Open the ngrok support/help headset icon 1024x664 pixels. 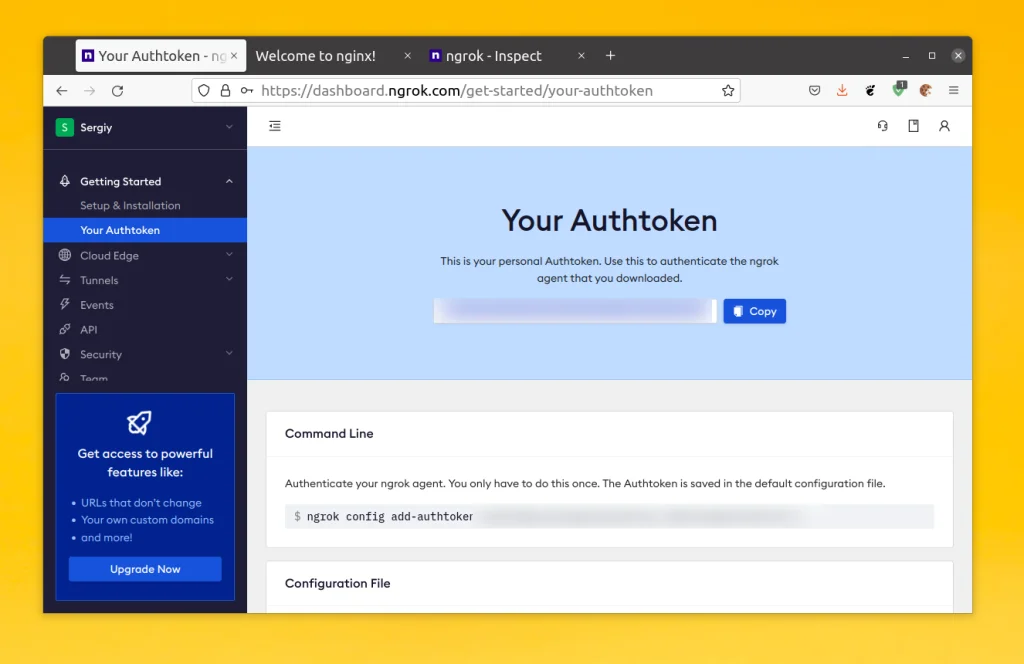pos(881,126)
